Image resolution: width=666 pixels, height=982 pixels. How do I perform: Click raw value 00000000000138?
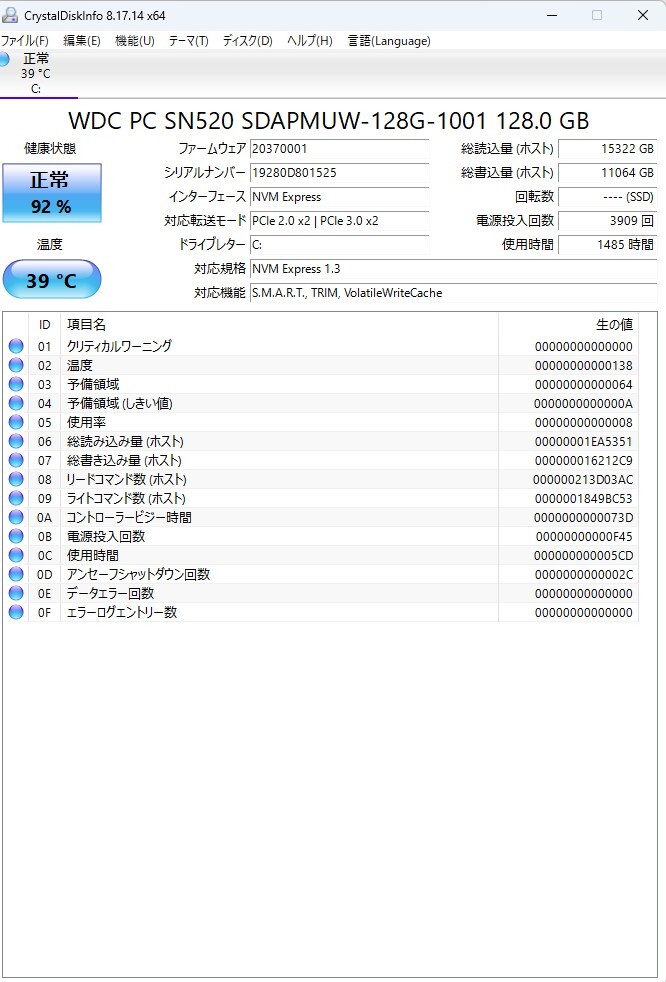click(583, 366)
